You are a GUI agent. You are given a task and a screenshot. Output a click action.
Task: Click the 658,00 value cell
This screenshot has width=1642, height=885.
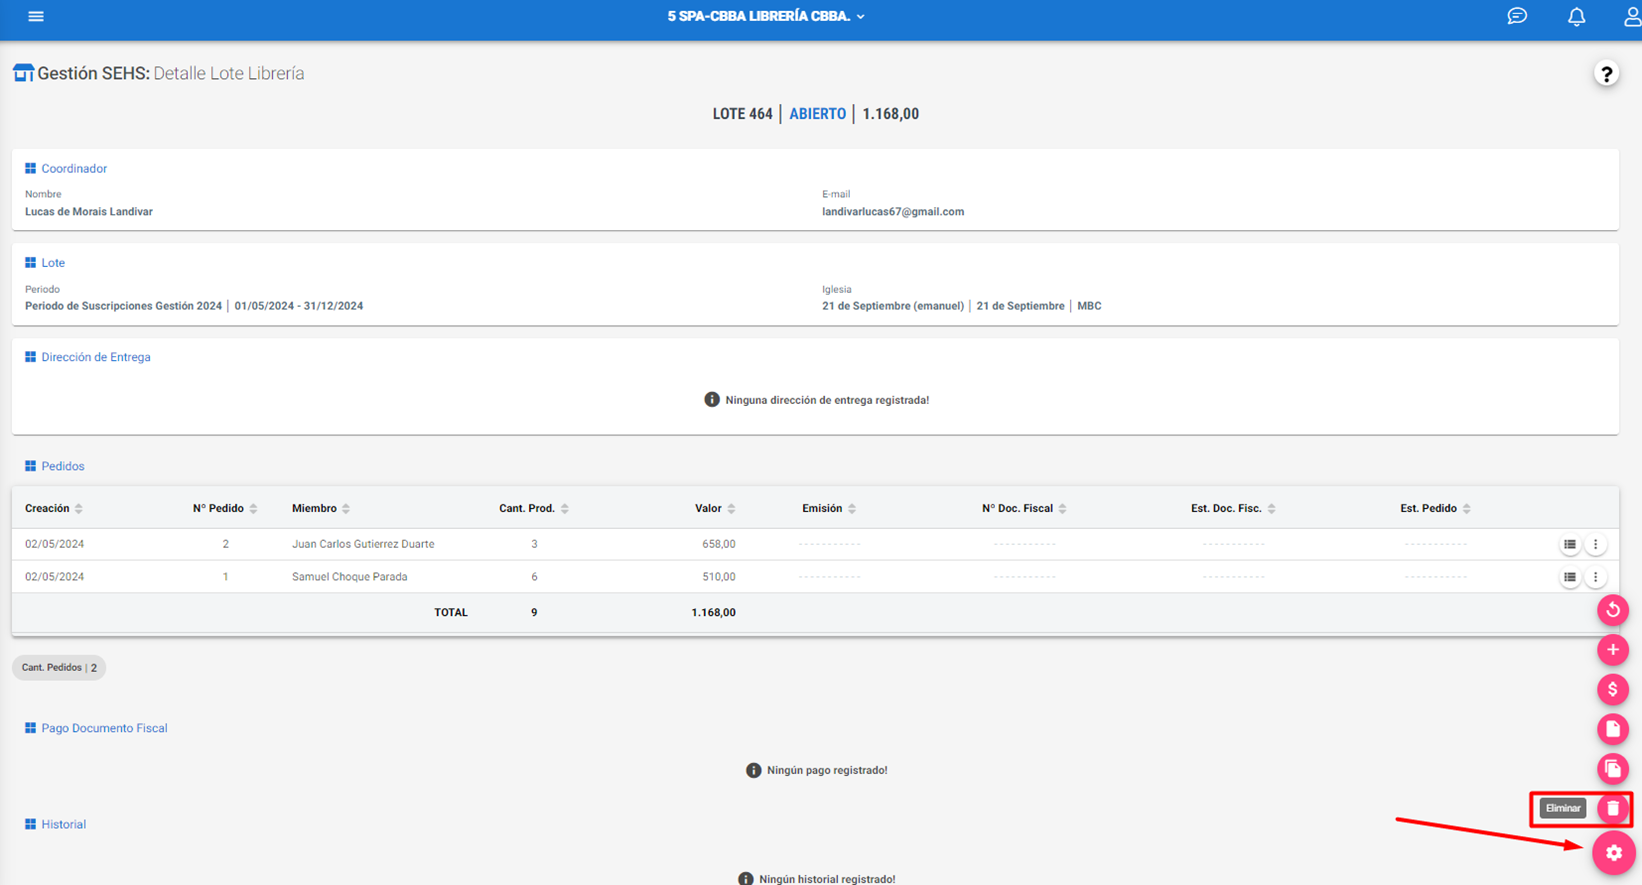[718, 544]
